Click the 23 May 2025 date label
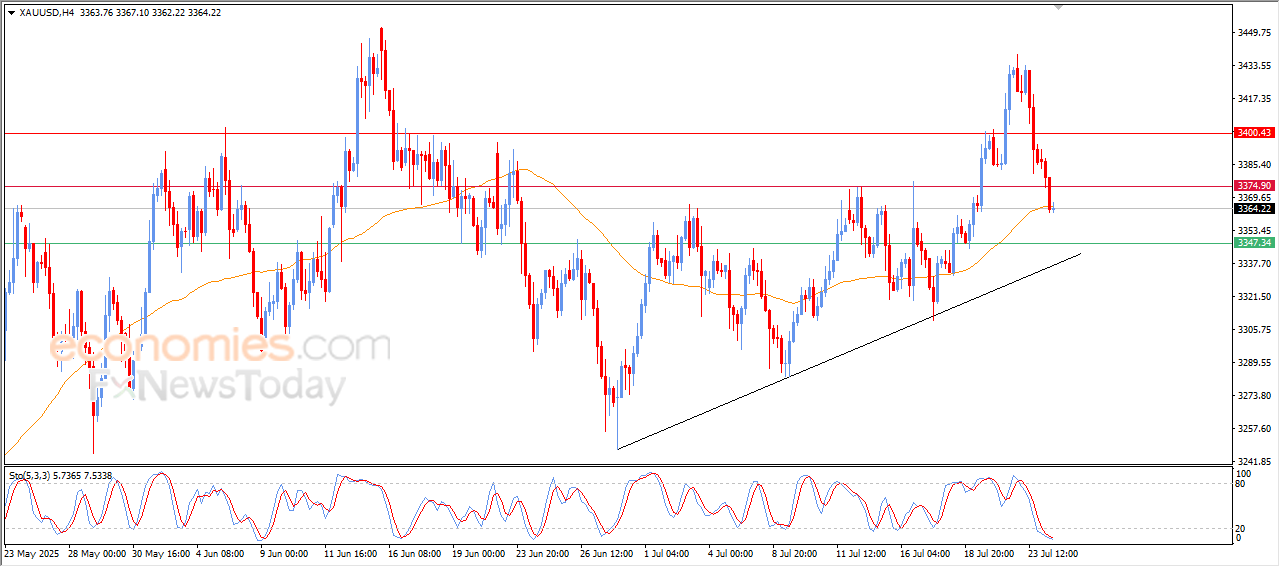This screenshot has height=567, width=1280. [31, 553]
